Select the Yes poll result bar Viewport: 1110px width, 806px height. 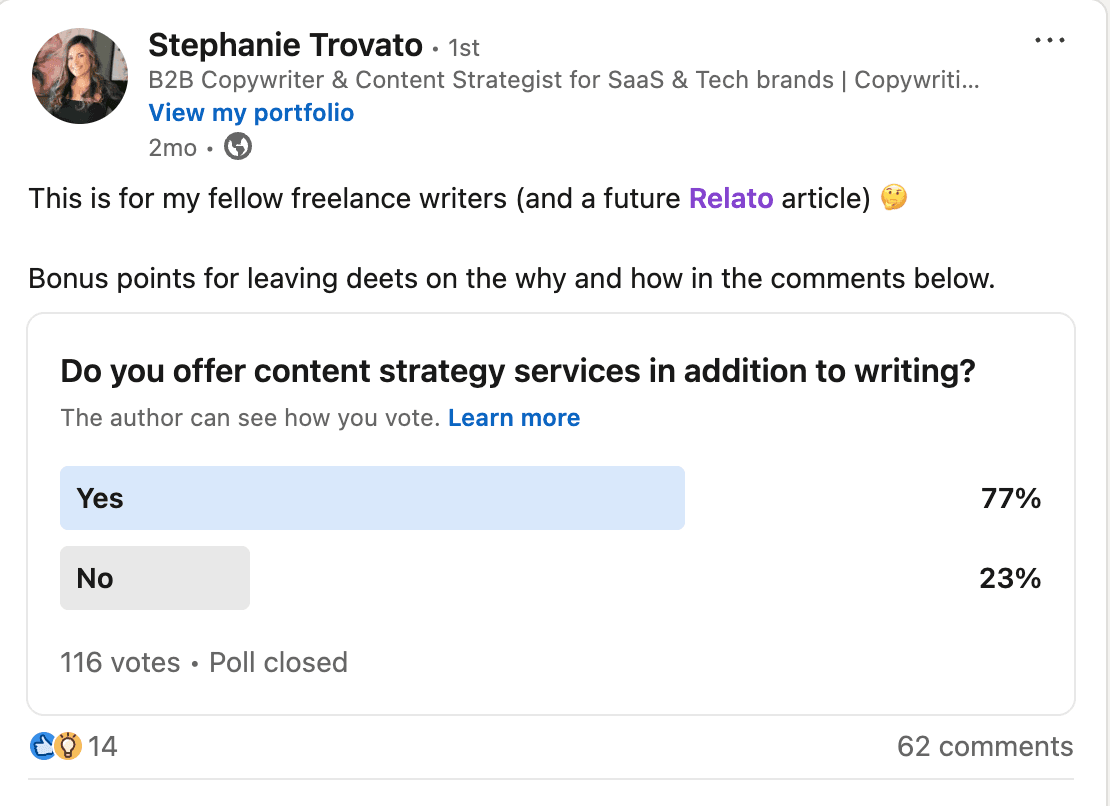tap(372, 498)
